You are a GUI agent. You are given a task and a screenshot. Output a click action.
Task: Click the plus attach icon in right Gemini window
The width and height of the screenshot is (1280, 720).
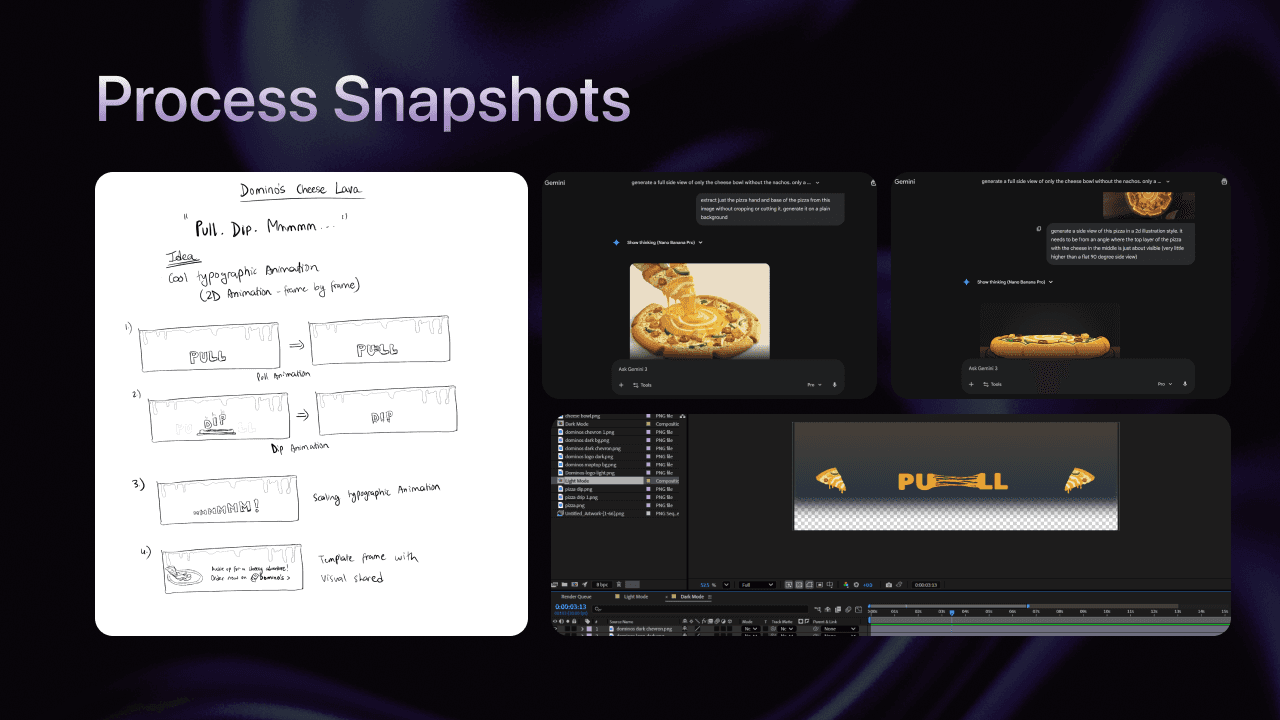970,384
